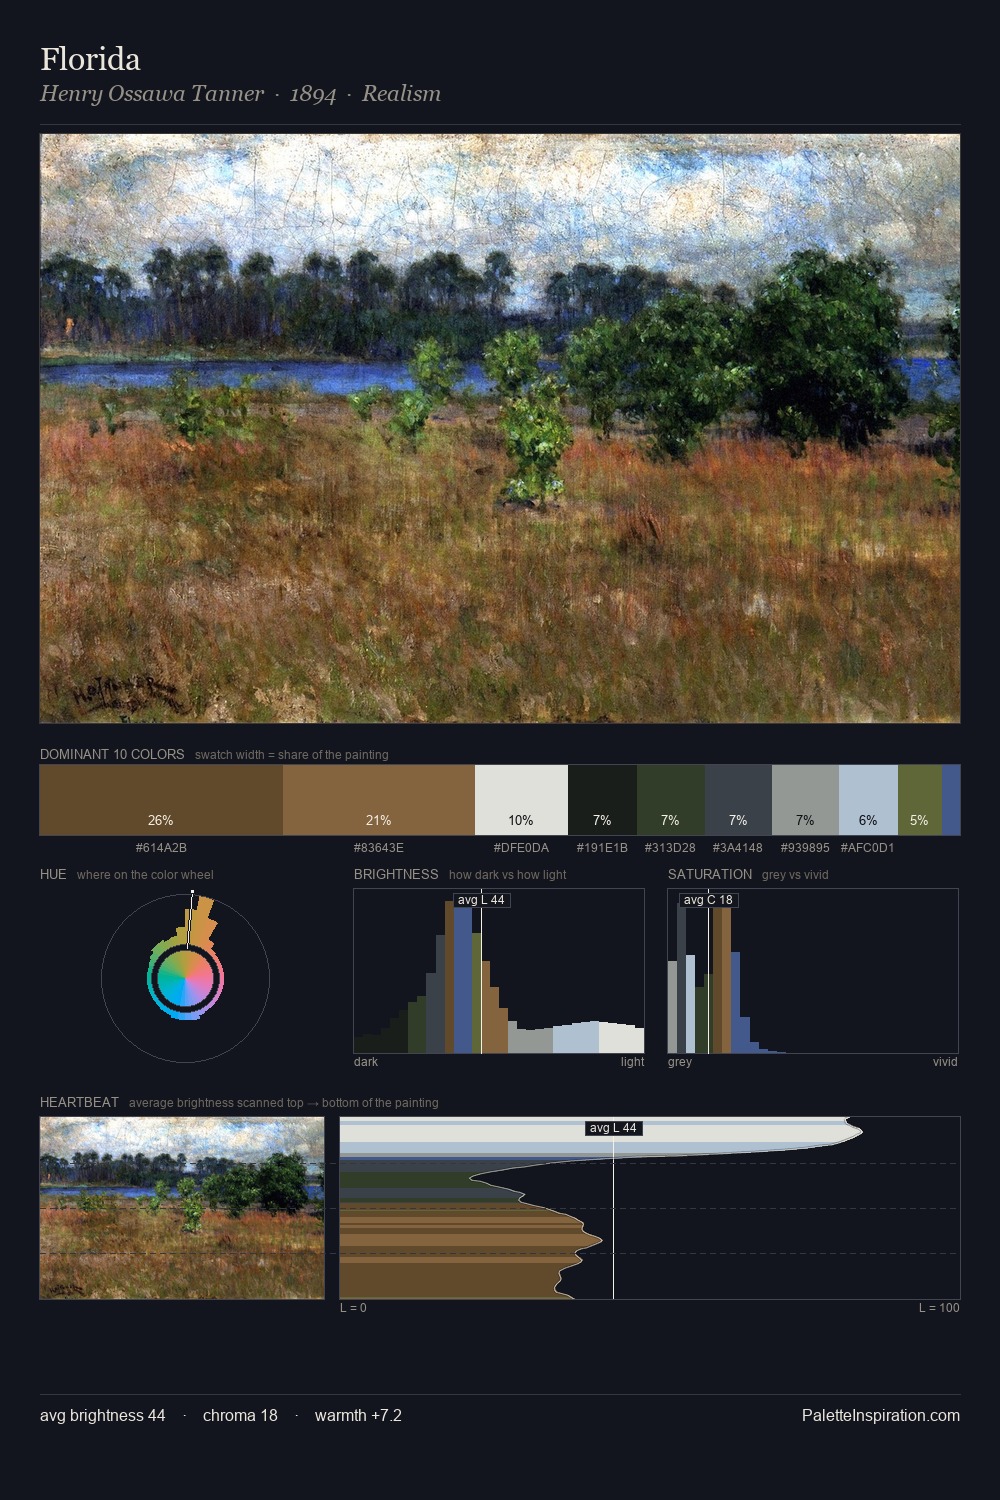Viewport: 1000px width, 1500px height.
Task: Click the avg C 18 saturation label
Action: [x=708, y=900]
